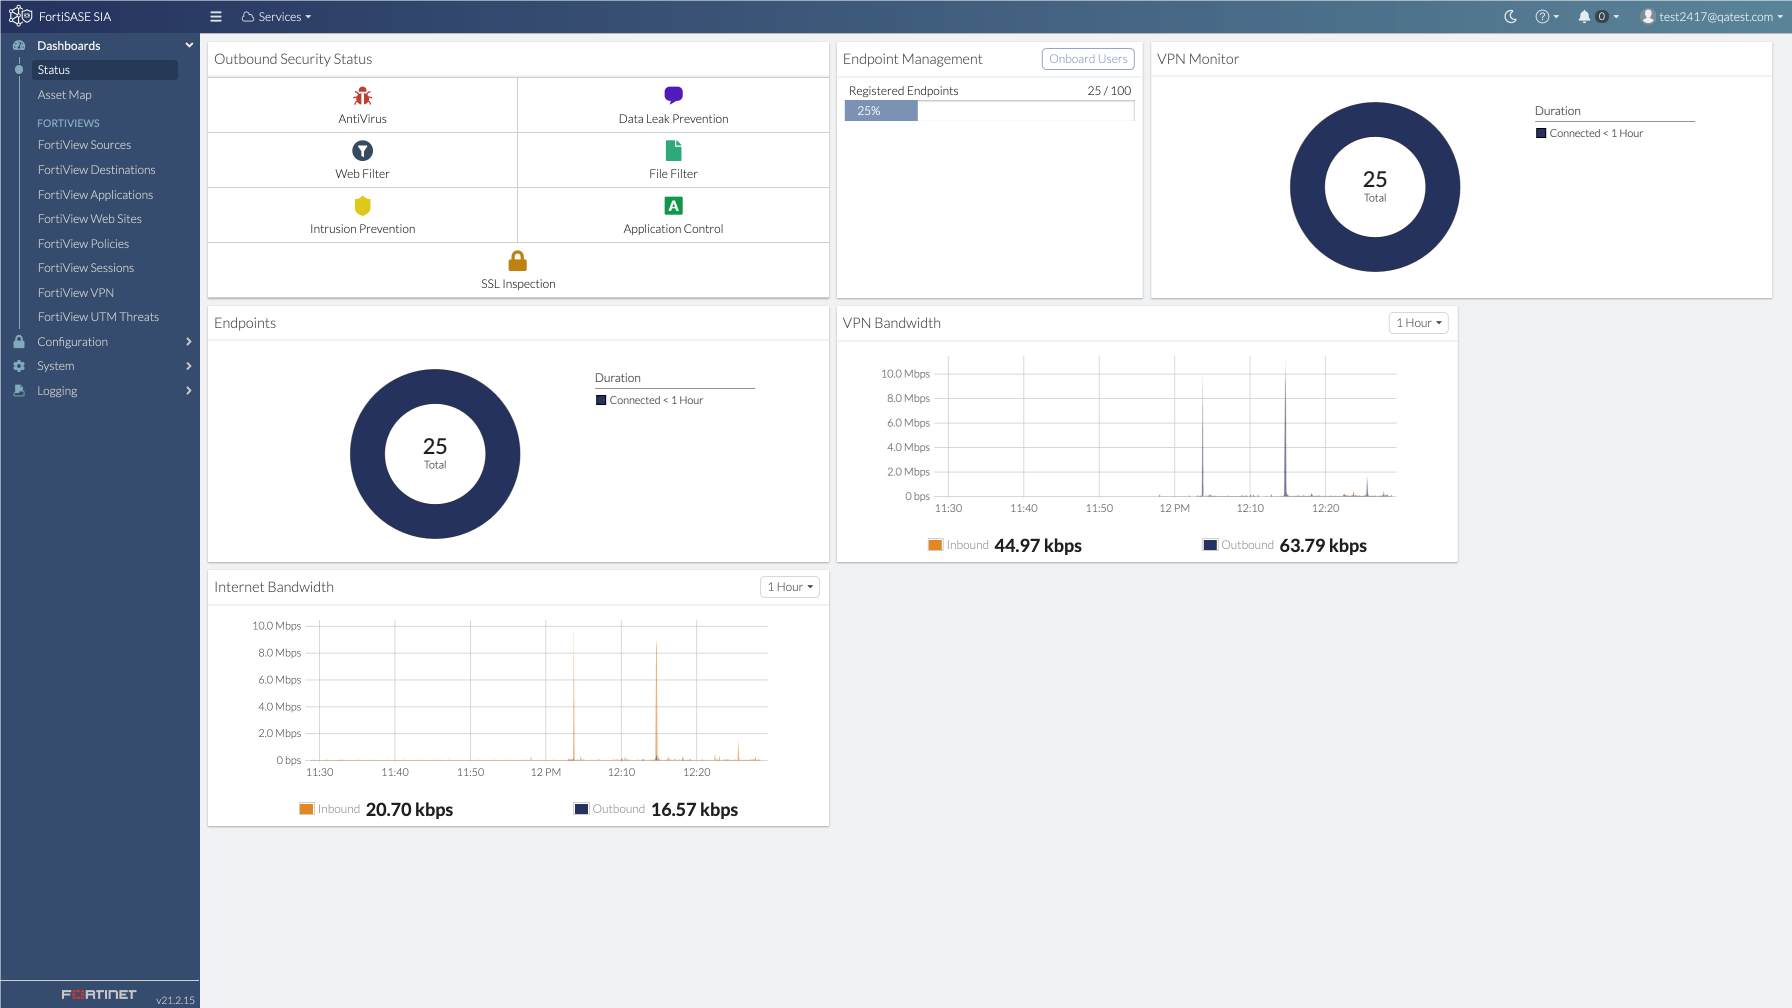This screenshot has height=1008, width=1792.
Task: Click the 25 / 100 endpoints count
Action: tap(1109, 91)
